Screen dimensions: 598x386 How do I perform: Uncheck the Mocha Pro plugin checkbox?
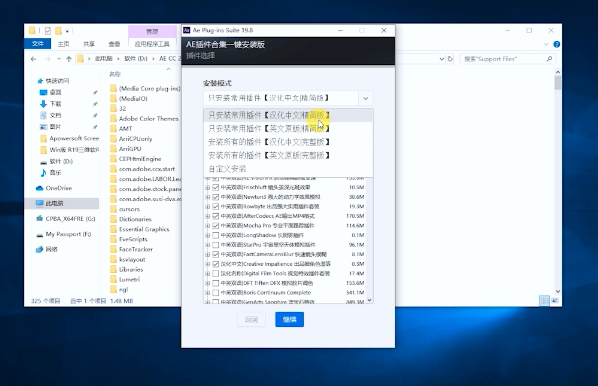click(x=215, y=225)
